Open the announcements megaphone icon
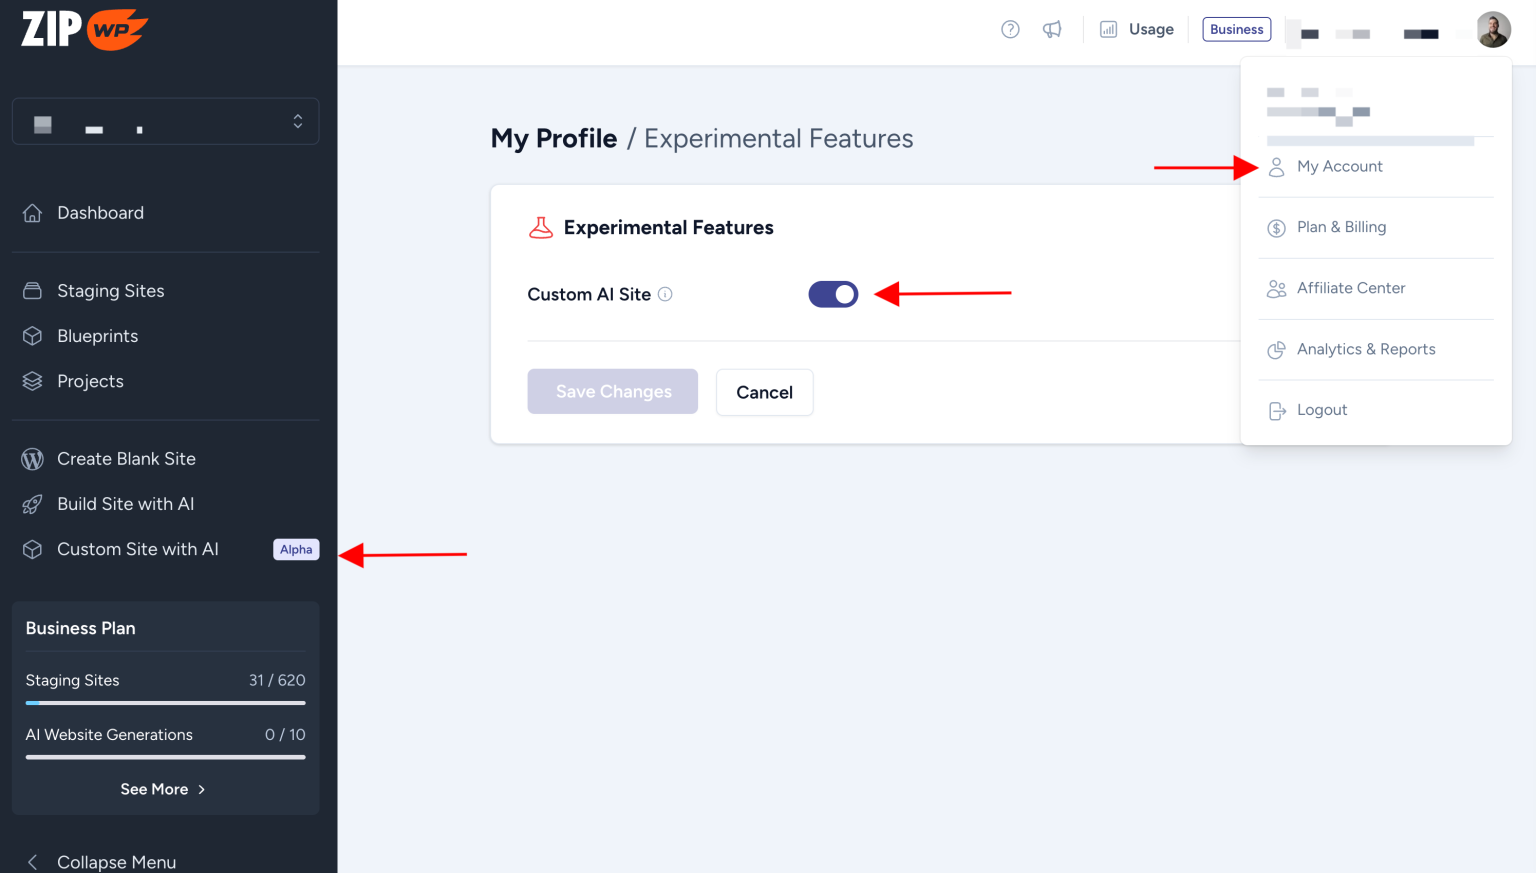 1052,29
